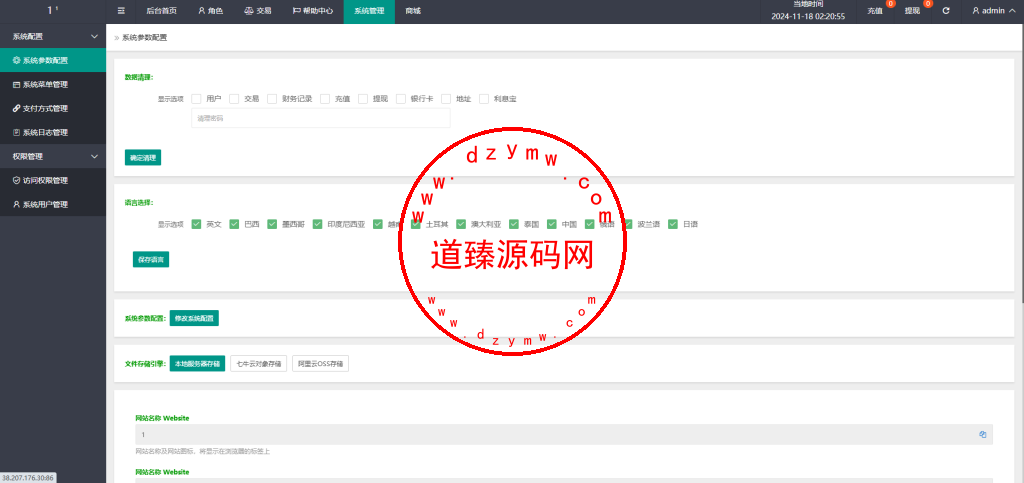Uncheck the 日语 language checkbox
This screenshot has width=1024, height=483.
tap(673, 224)
